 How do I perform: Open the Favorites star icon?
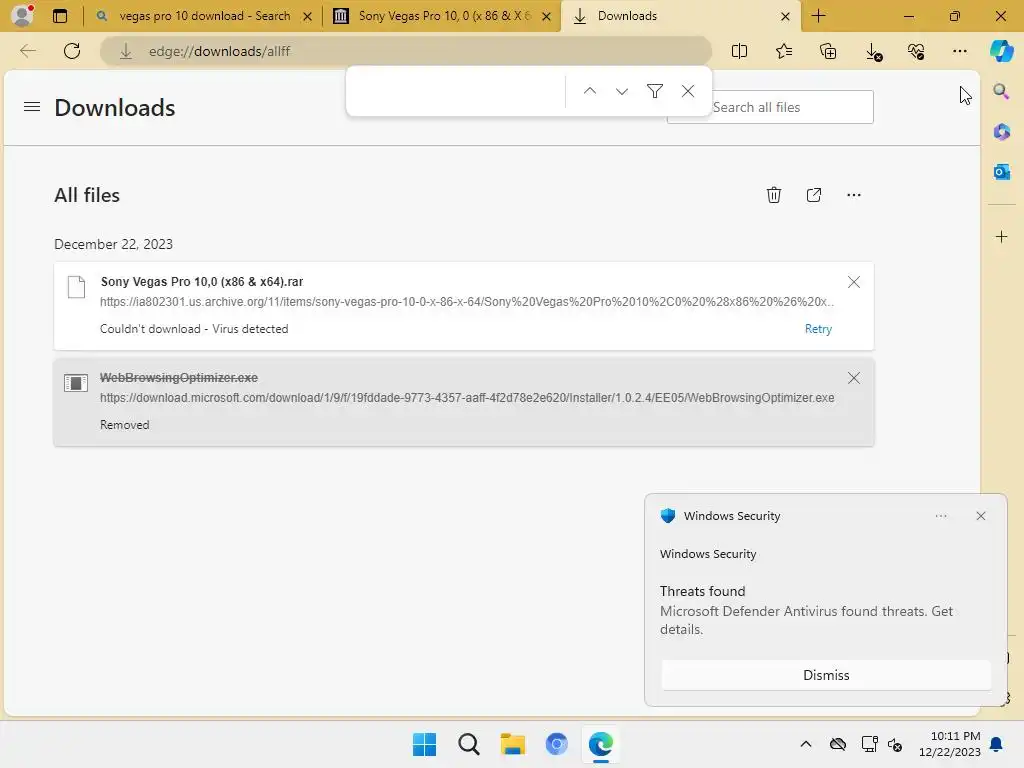[x=784, y=51]
